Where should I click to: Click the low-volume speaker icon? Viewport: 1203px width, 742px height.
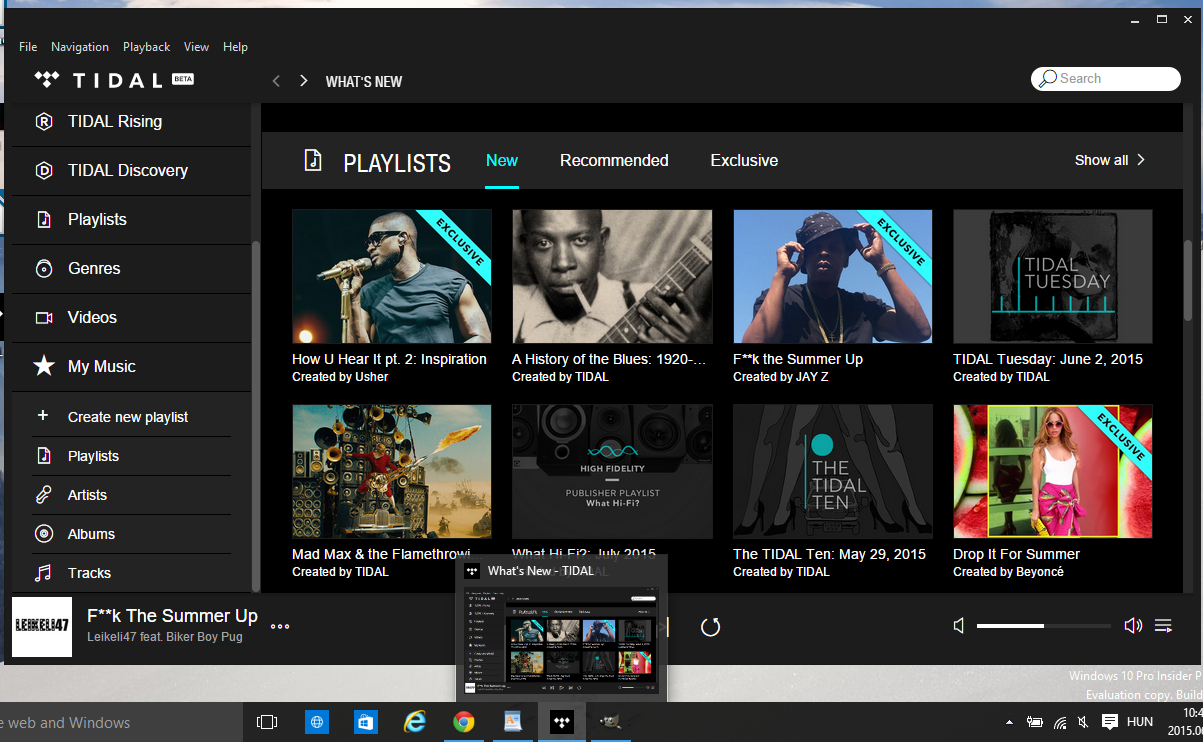tap(959, 626)
